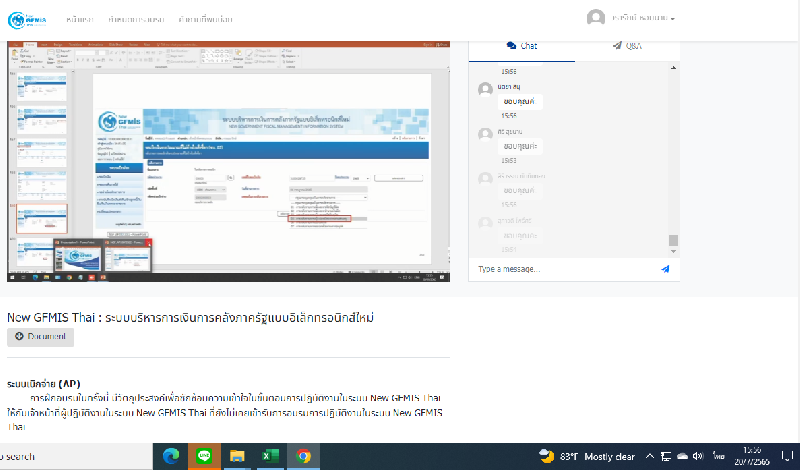Switch to Google Chrome in the taskbar
Viewport: 800px width, 470px height.
coord(303,456)
